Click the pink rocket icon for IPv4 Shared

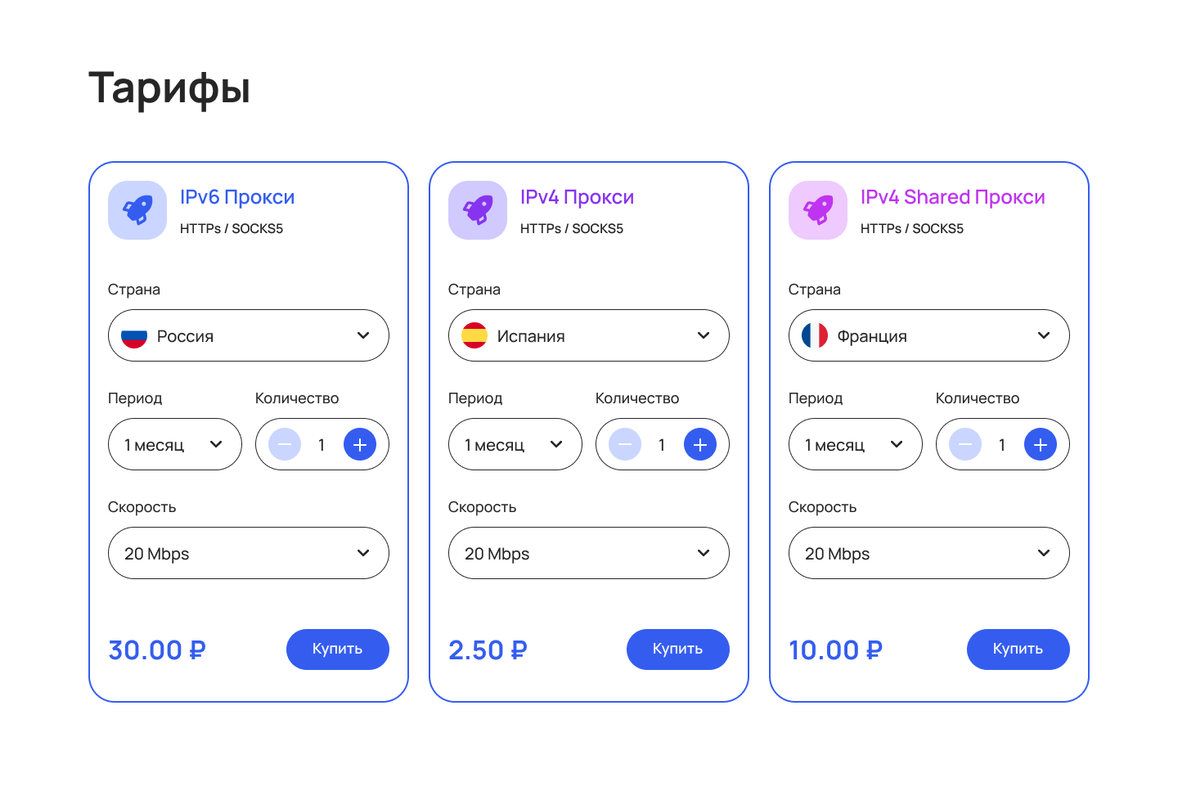818,210
